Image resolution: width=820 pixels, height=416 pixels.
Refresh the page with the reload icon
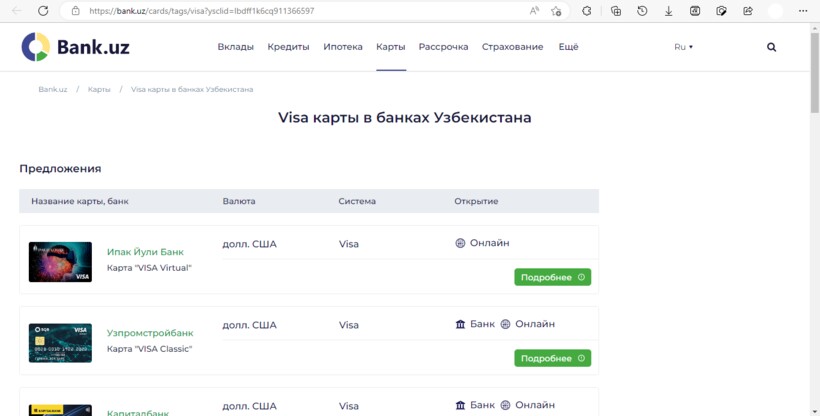tap(42, 11)
